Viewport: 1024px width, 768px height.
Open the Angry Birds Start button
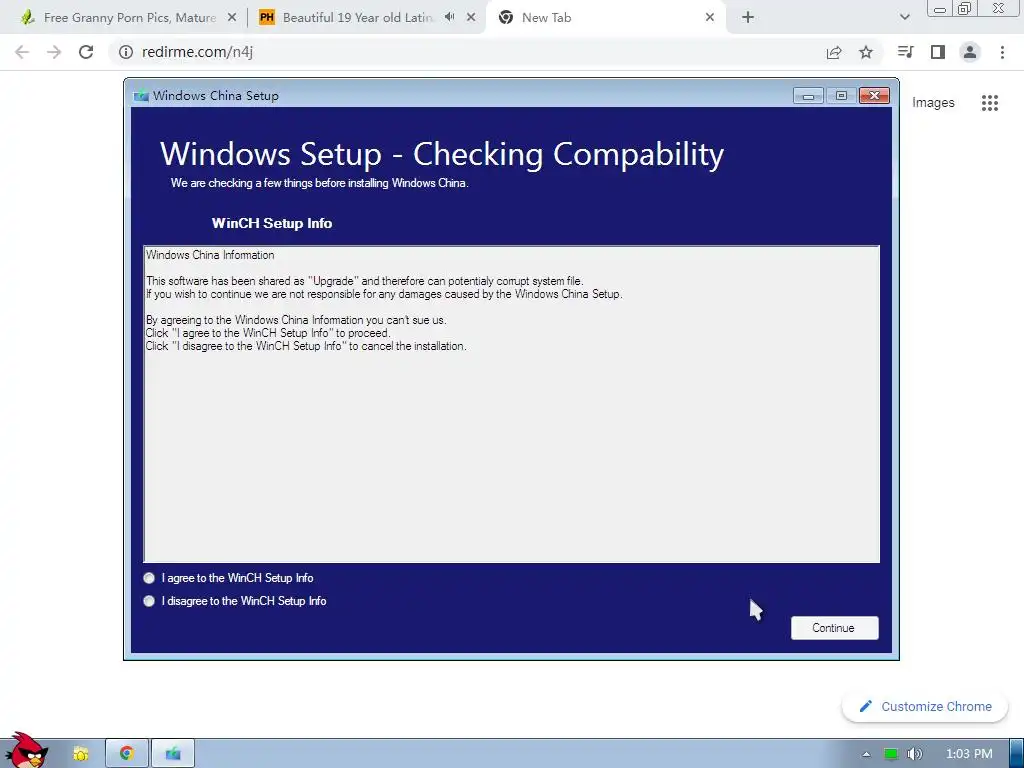(x=25, y=751)
